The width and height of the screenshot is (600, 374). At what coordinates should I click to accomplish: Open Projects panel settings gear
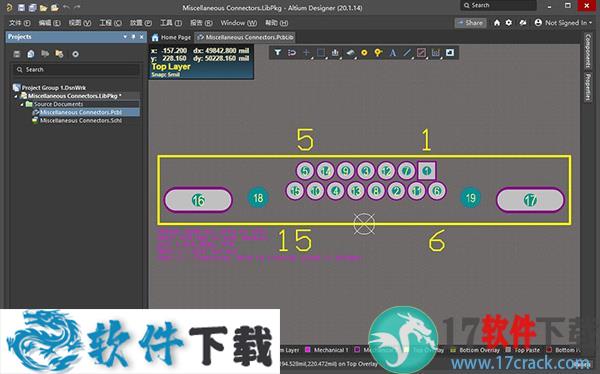pos(75,54)
